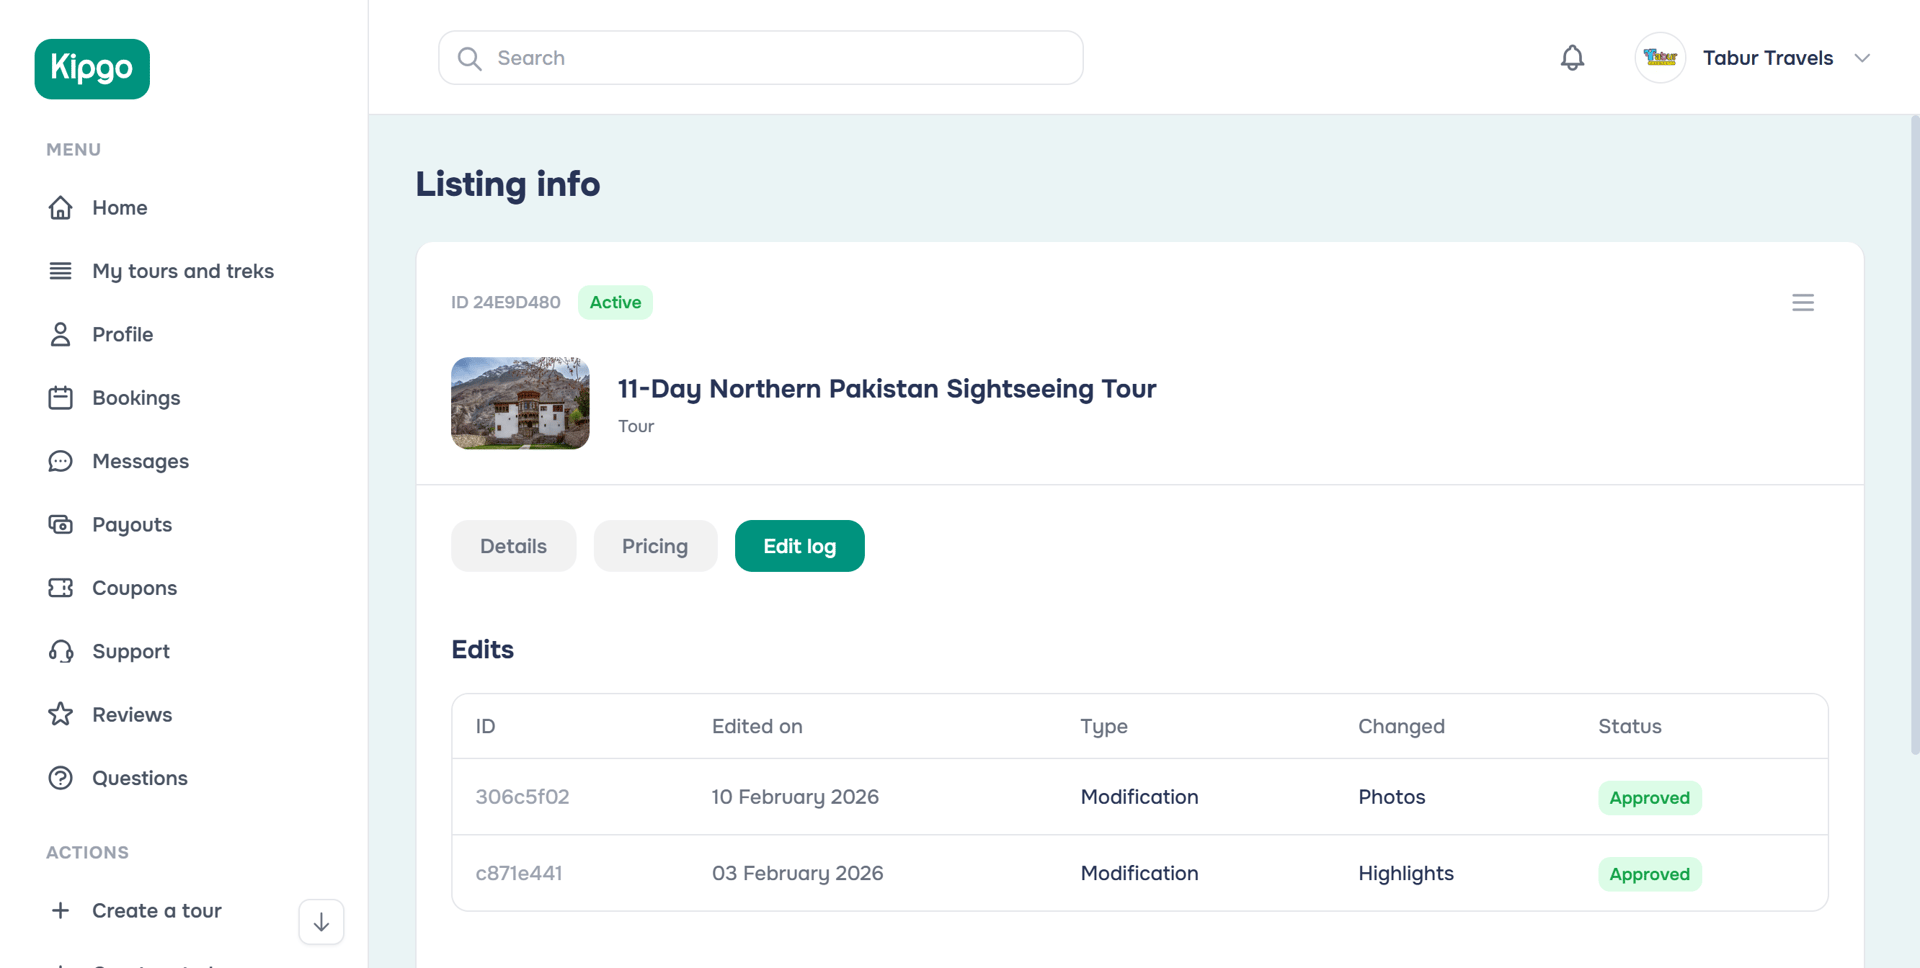Expand the Tabur Travels account dropdown
This screenshot has height=968, width=1920.
coord(1861,58)
